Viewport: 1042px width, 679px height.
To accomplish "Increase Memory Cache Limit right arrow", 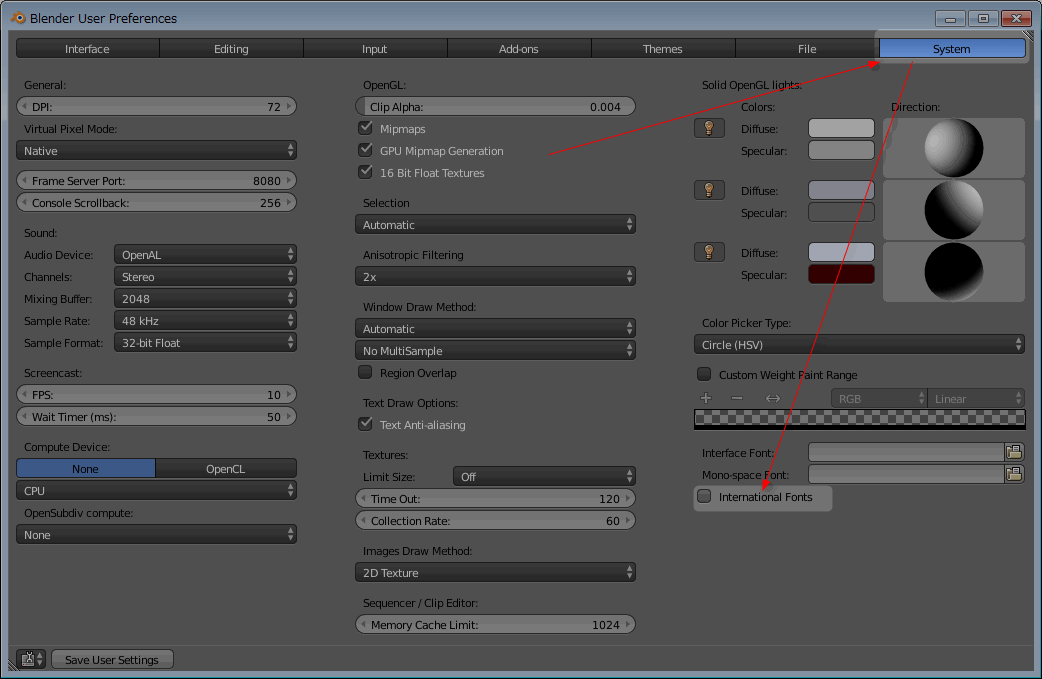I will (628, 625).
